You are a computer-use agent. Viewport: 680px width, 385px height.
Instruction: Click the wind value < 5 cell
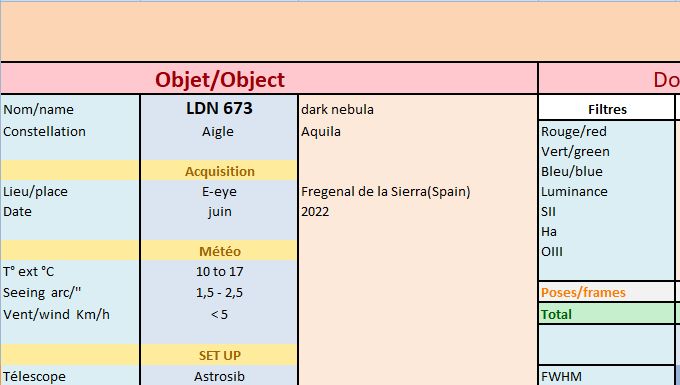(x=219, y=314)
